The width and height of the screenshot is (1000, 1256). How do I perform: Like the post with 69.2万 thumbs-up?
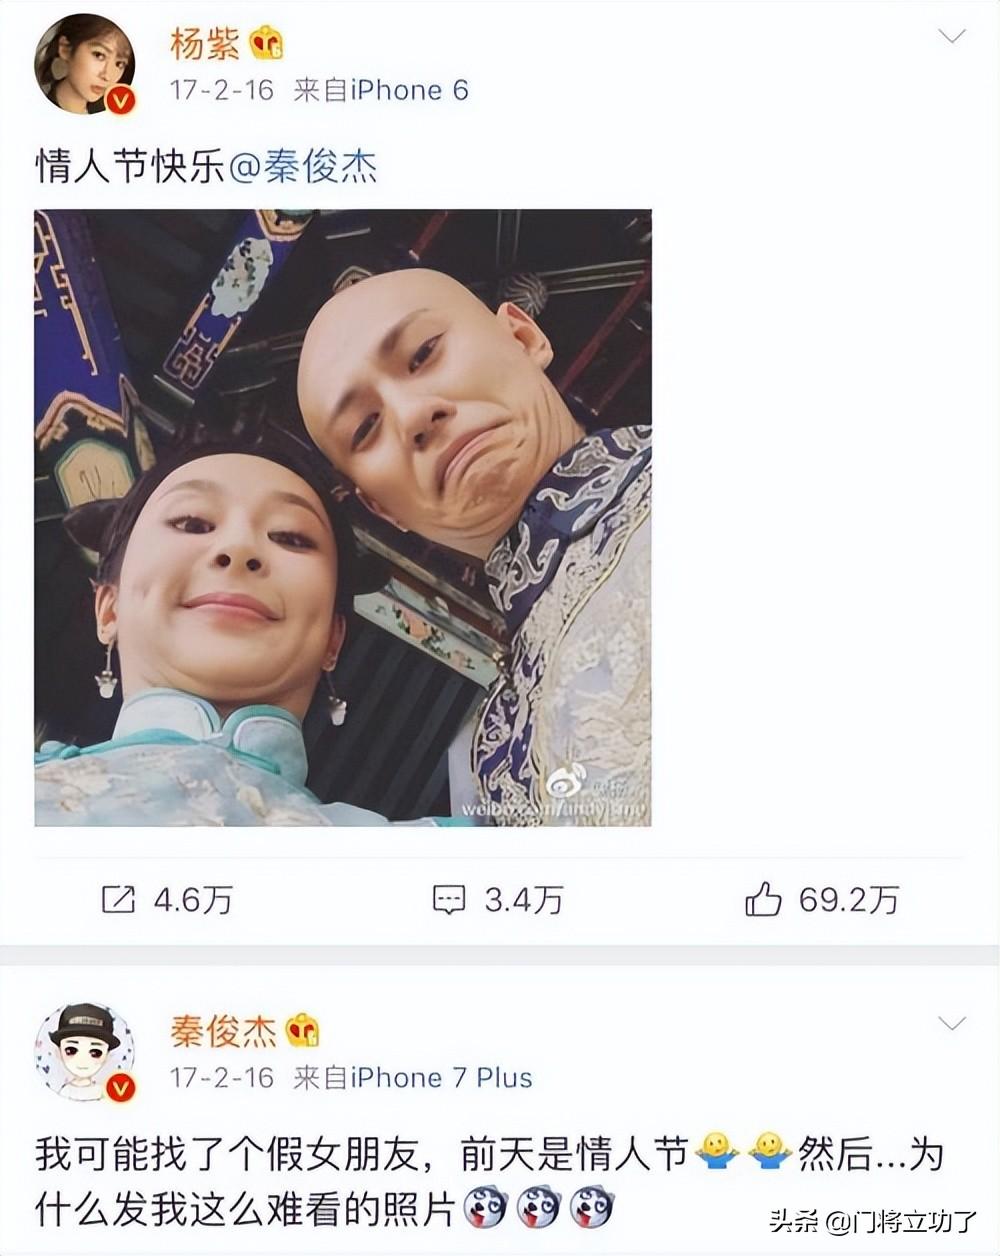(x=763, y=899)
